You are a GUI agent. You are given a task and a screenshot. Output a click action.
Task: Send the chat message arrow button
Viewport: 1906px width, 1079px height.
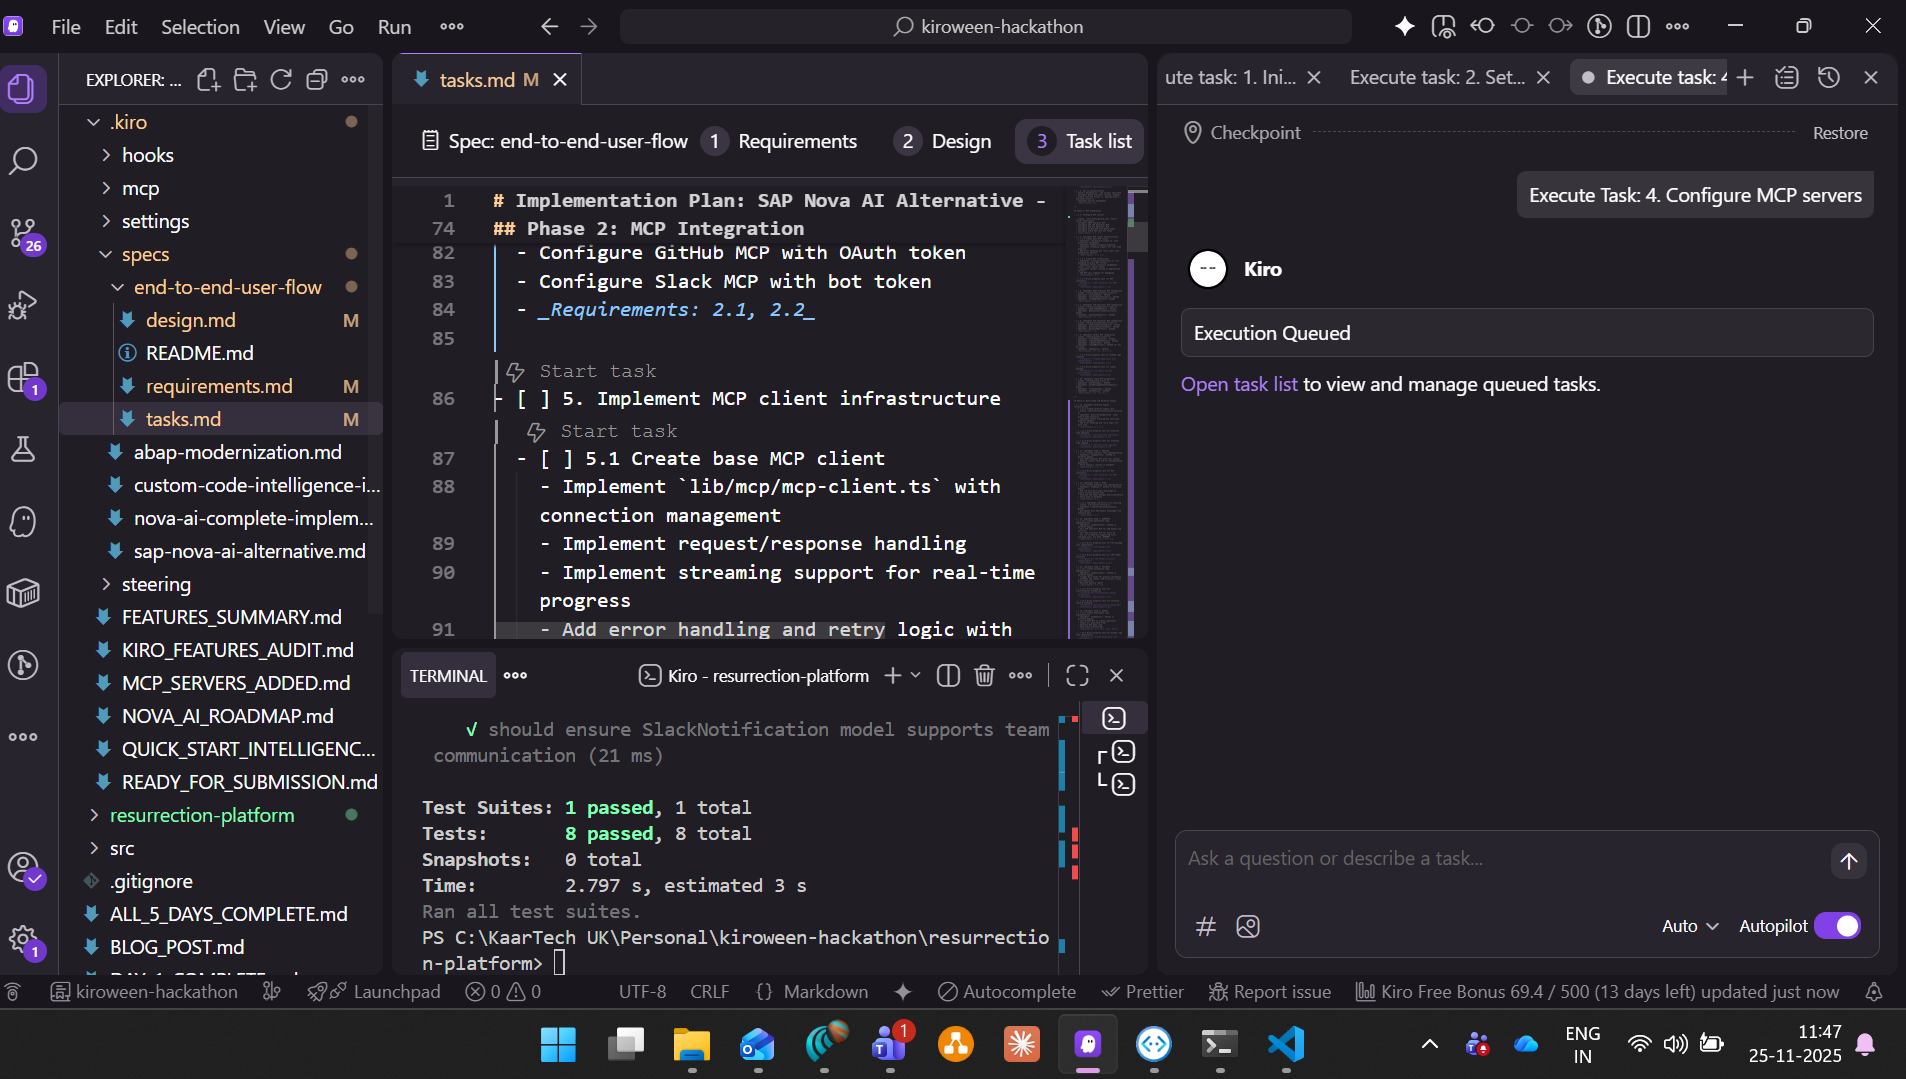click(x=1849, y=861)
